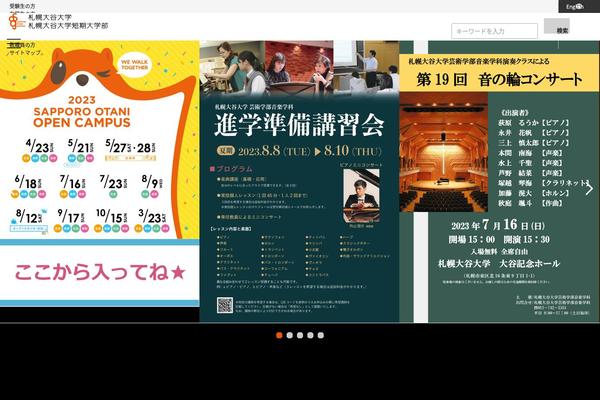Click the 5/21 open campus date

click(x=80, y=150)
